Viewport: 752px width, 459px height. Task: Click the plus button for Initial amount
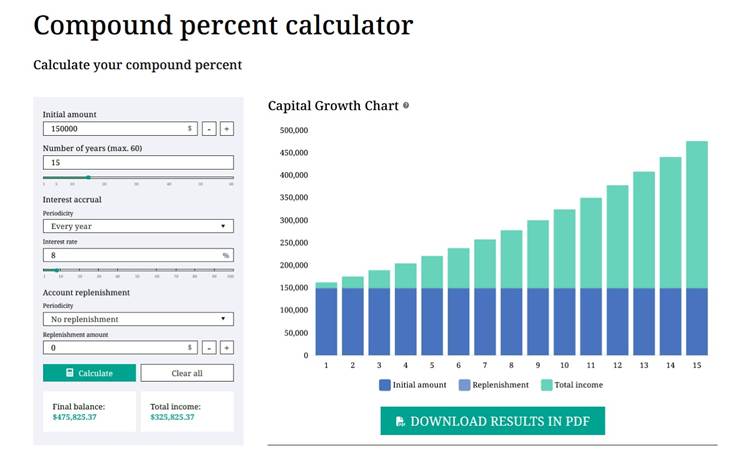tap(227, 129)
